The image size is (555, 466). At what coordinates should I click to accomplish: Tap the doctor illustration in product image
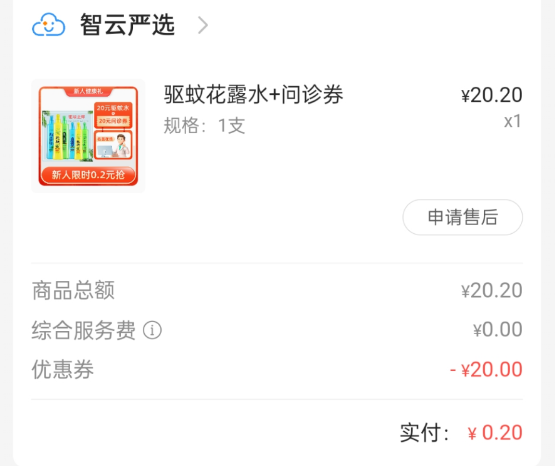[113, 145]
